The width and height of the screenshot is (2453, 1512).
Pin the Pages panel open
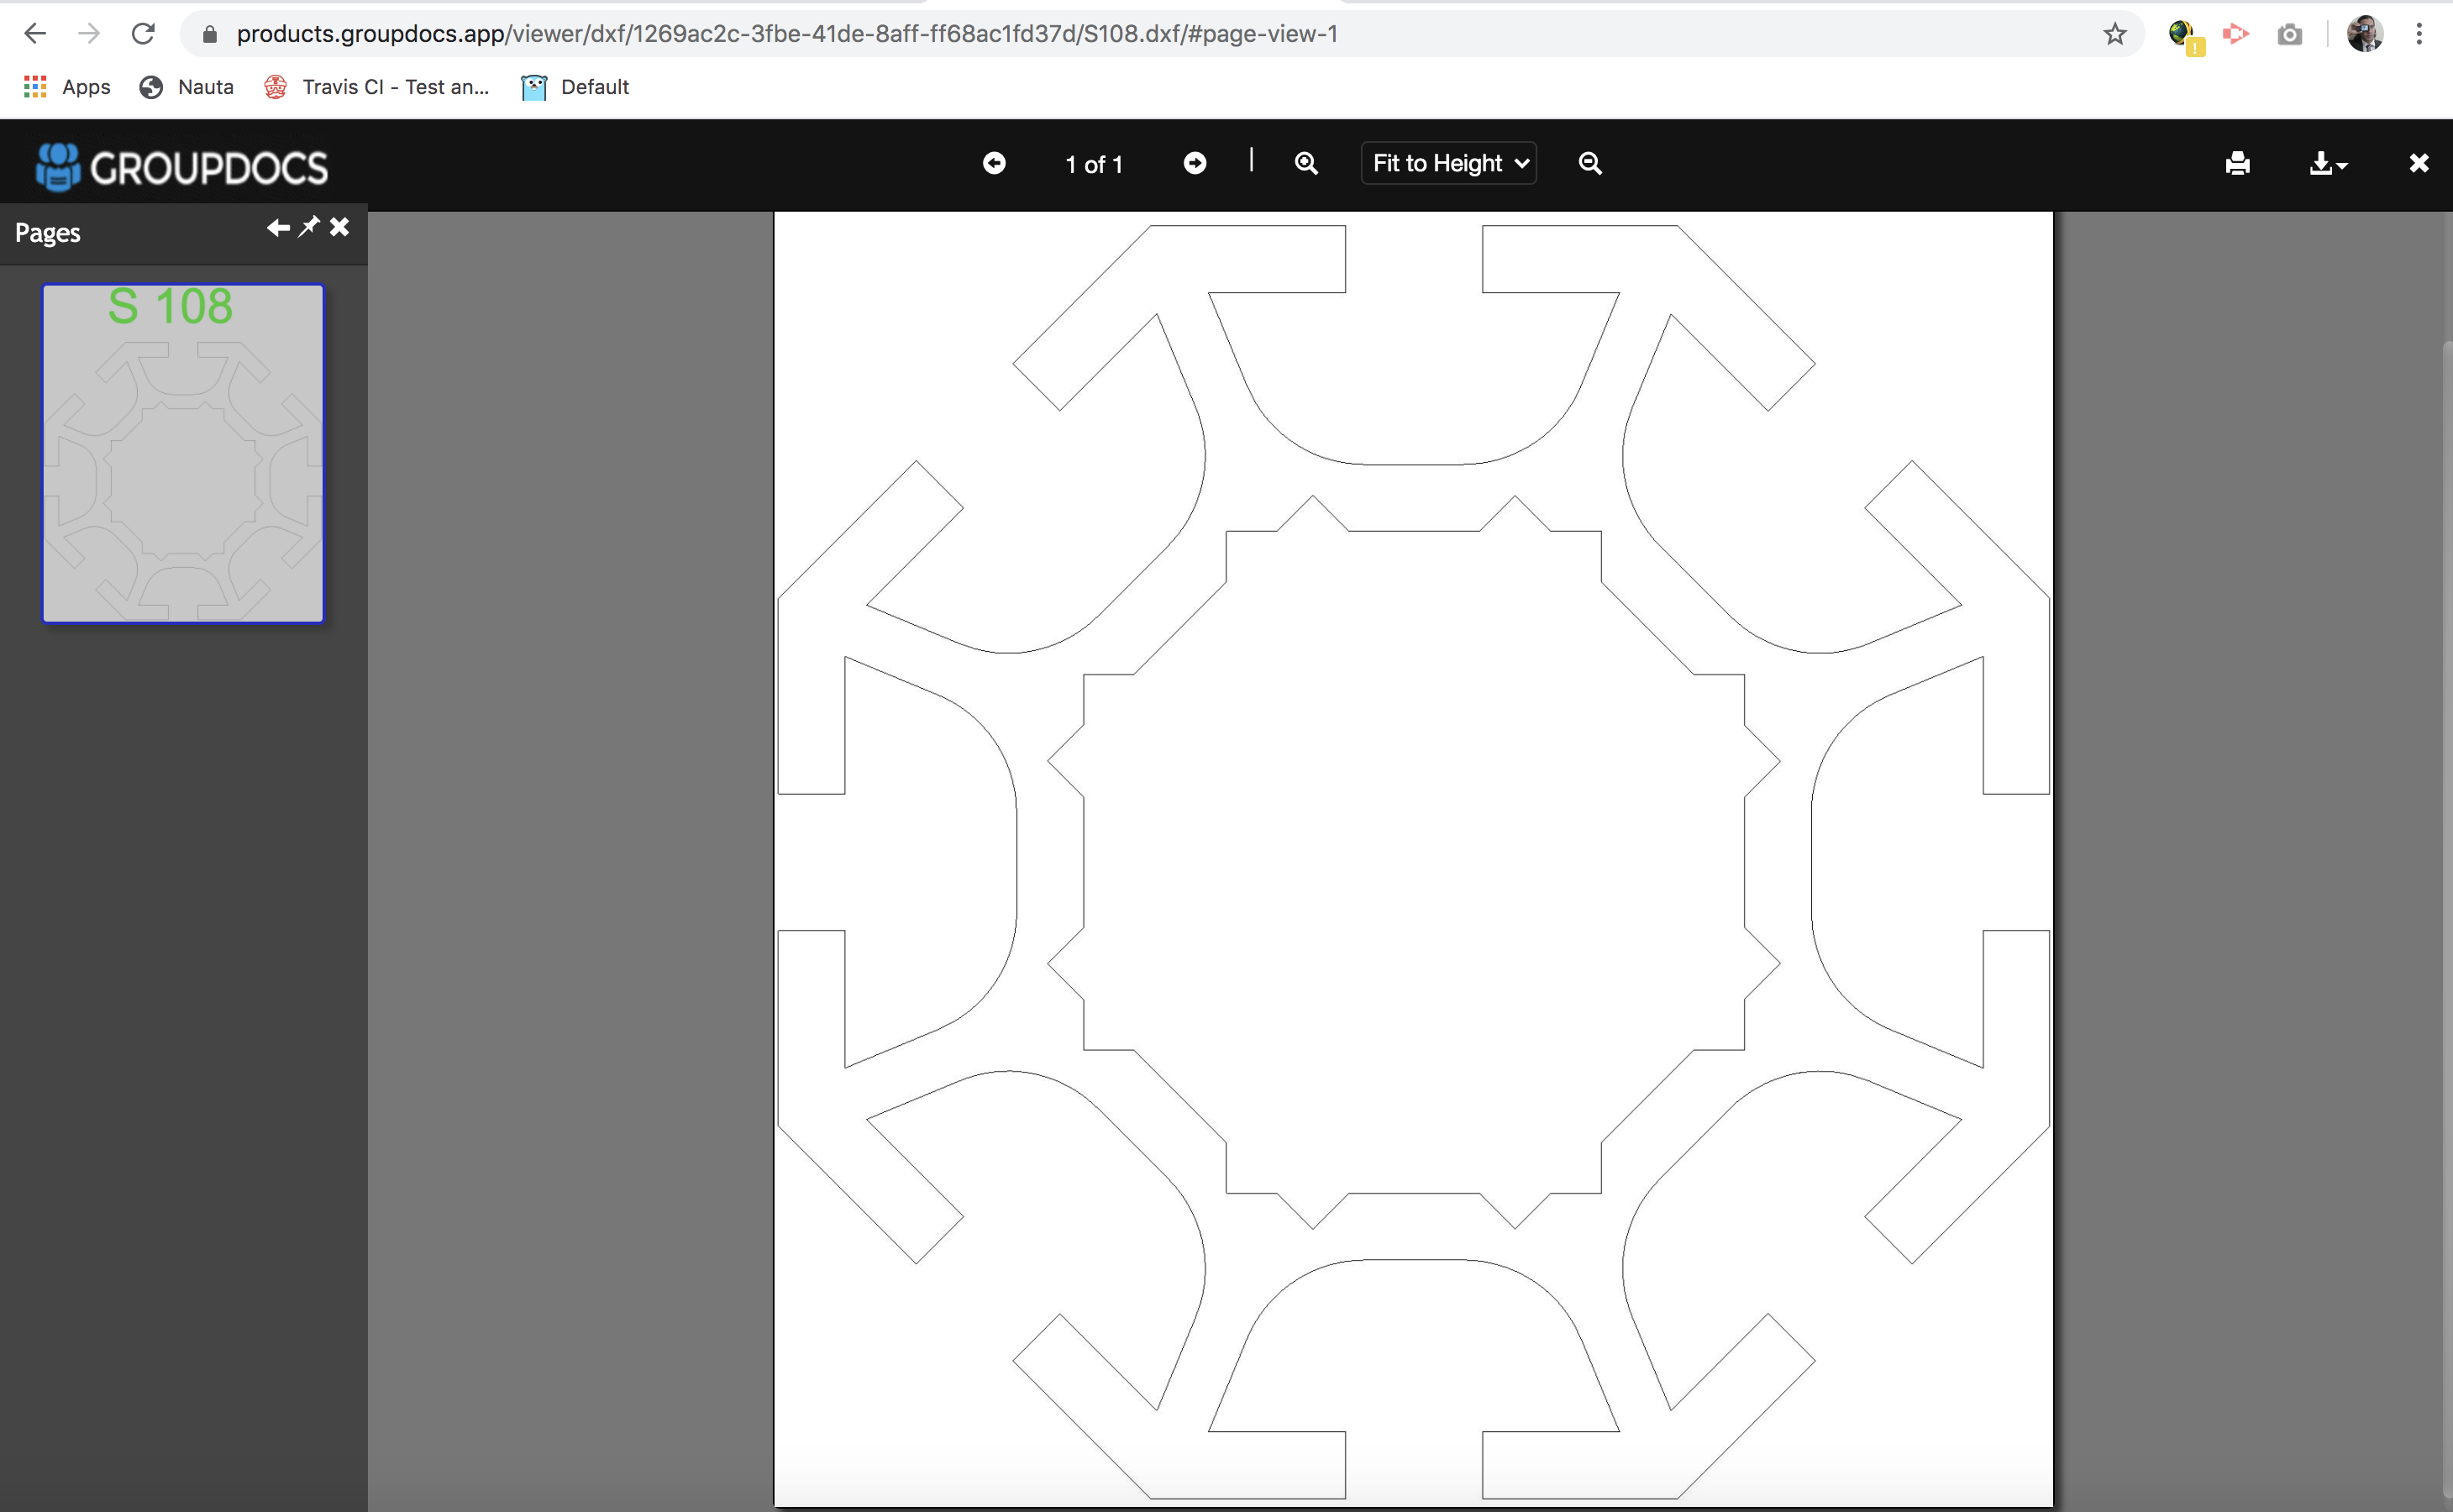click(309, 227)
